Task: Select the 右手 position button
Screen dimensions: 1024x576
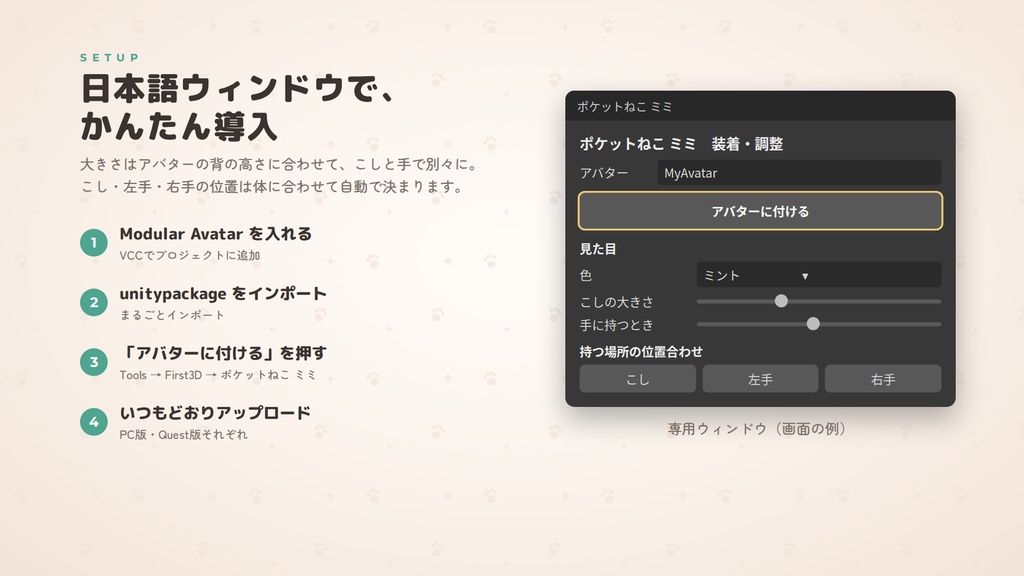Action: coord(883,379)
